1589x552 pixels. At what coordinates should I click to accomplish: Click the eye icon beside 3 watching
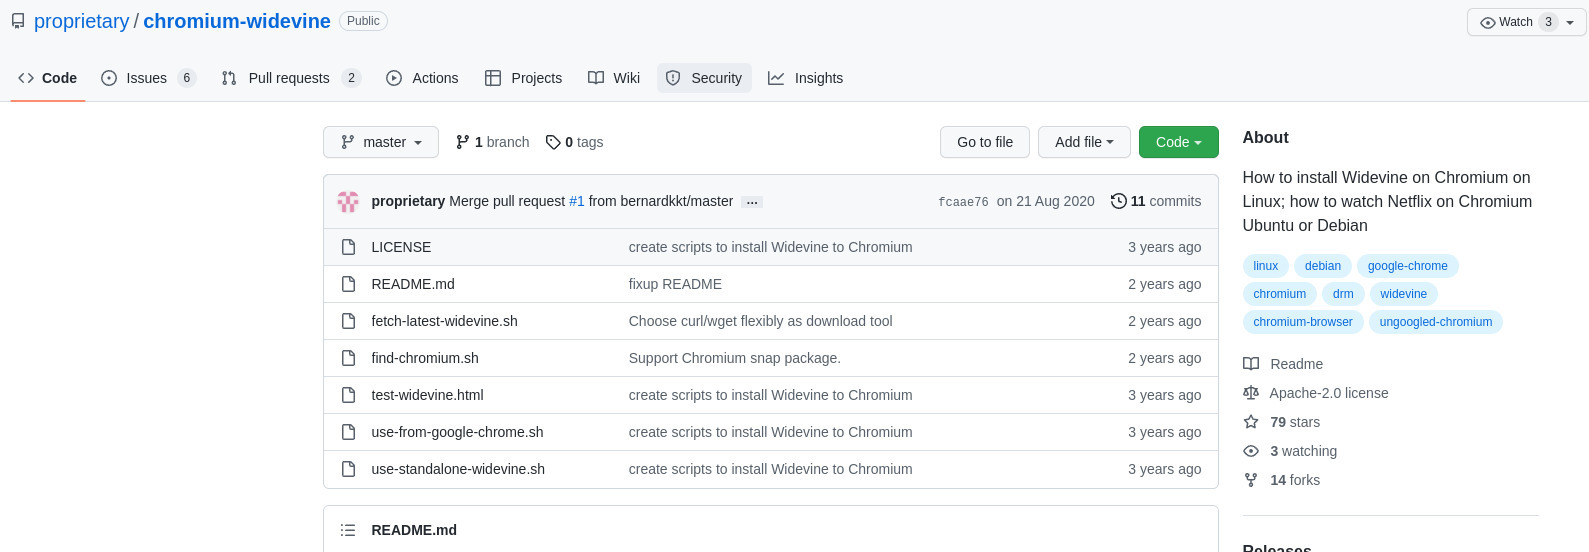[1251, 451]
